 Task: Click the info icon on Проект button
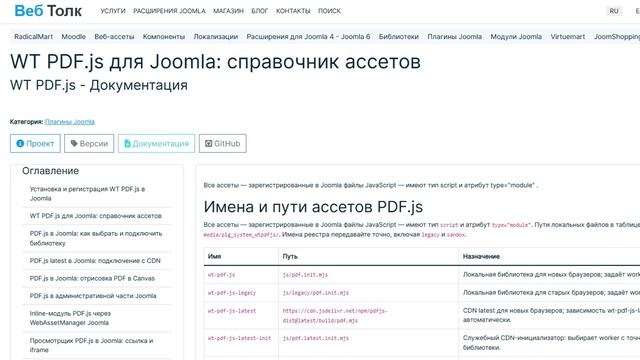(20, 143)
